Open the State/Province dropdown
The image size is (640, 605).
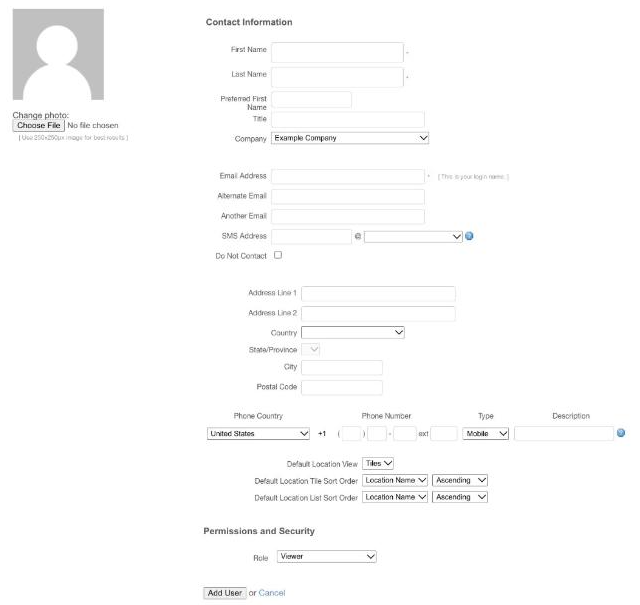point(310,349)
